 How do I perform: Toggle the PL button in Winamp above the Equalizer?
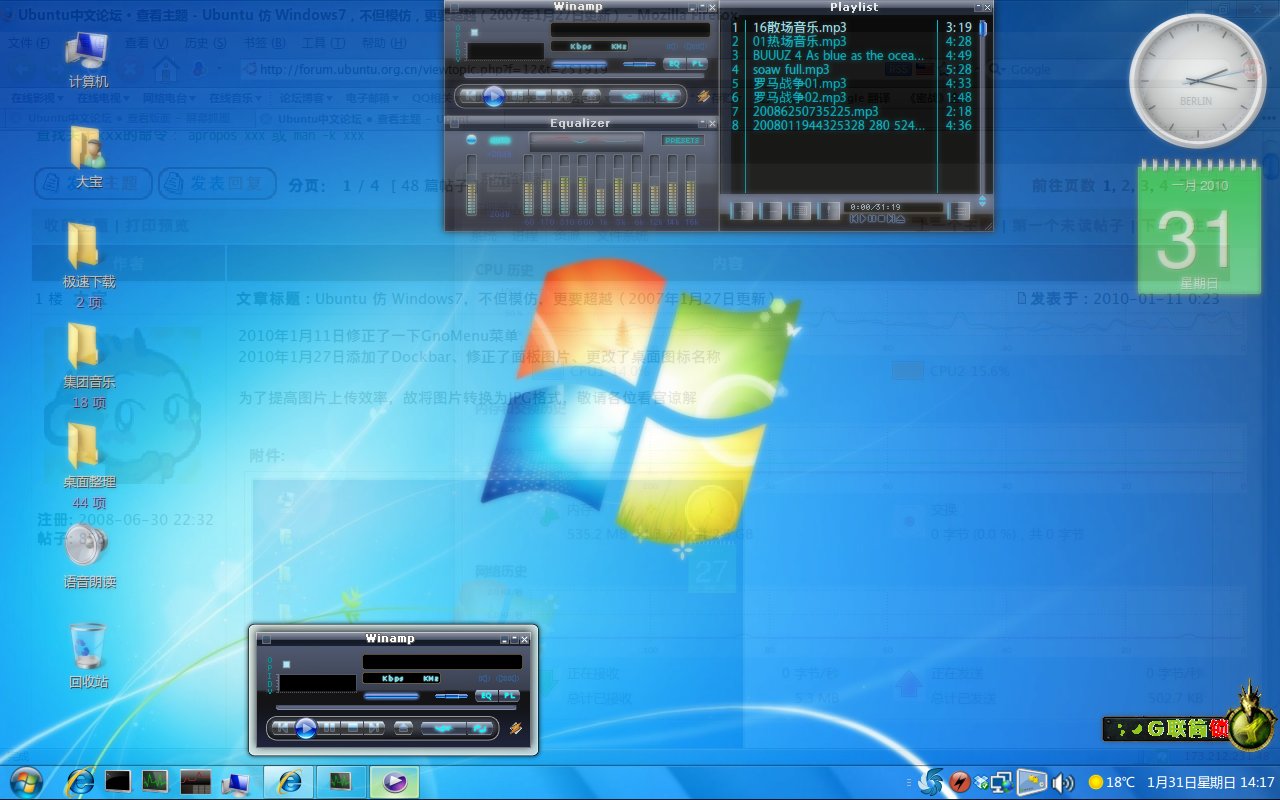click(x=697, y=64)
